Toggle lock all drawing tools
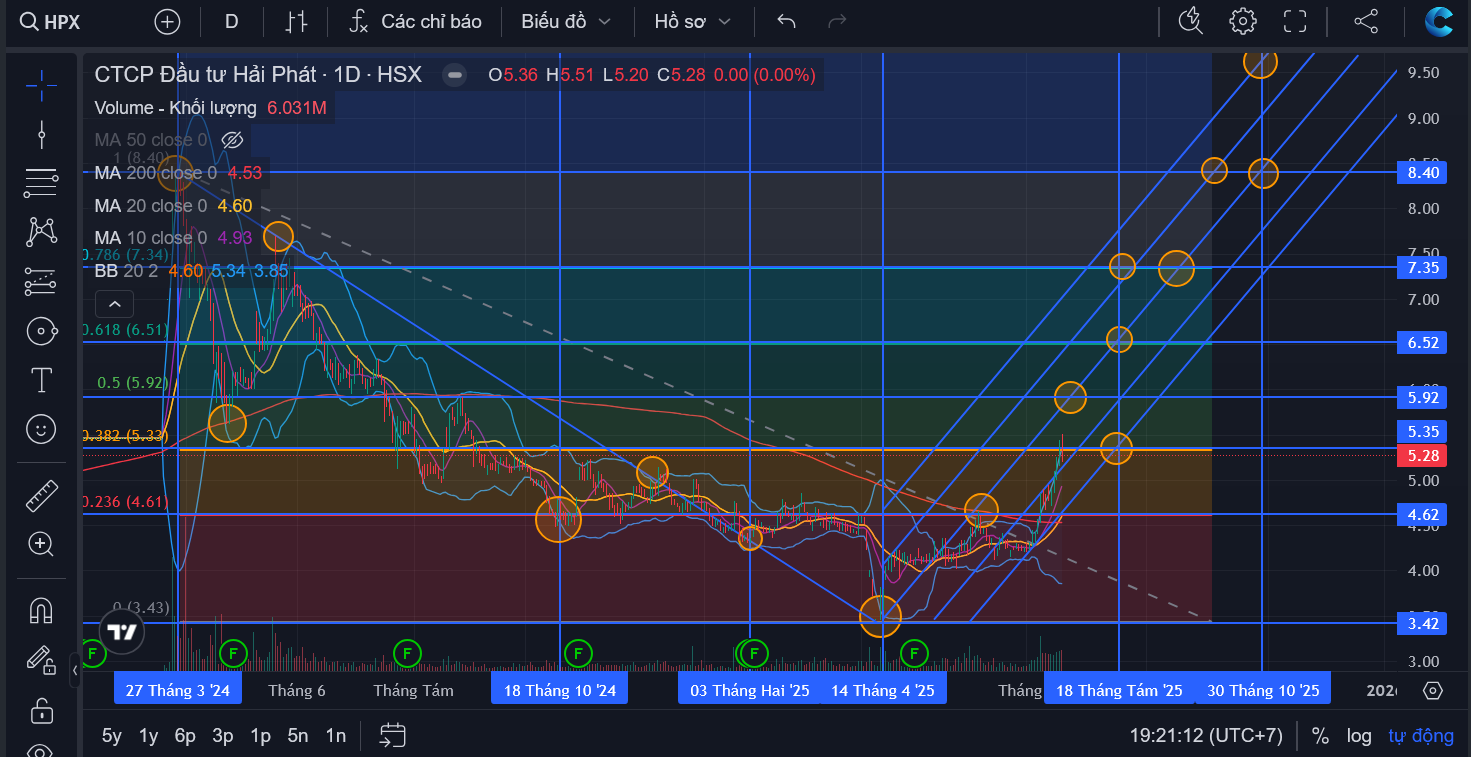The height and width of the screenshot is (757, 1471). (41, 711)
